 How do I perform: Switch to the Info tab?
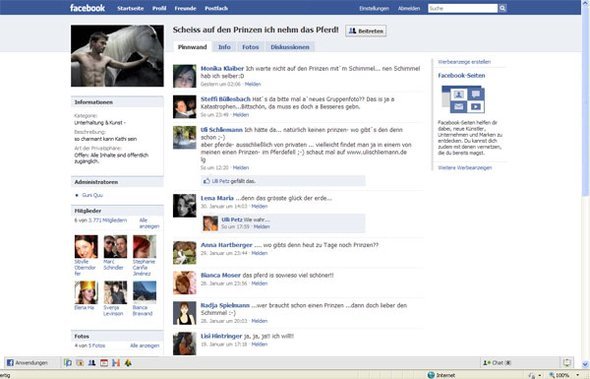pyautogui.click(x=224, y=47)
